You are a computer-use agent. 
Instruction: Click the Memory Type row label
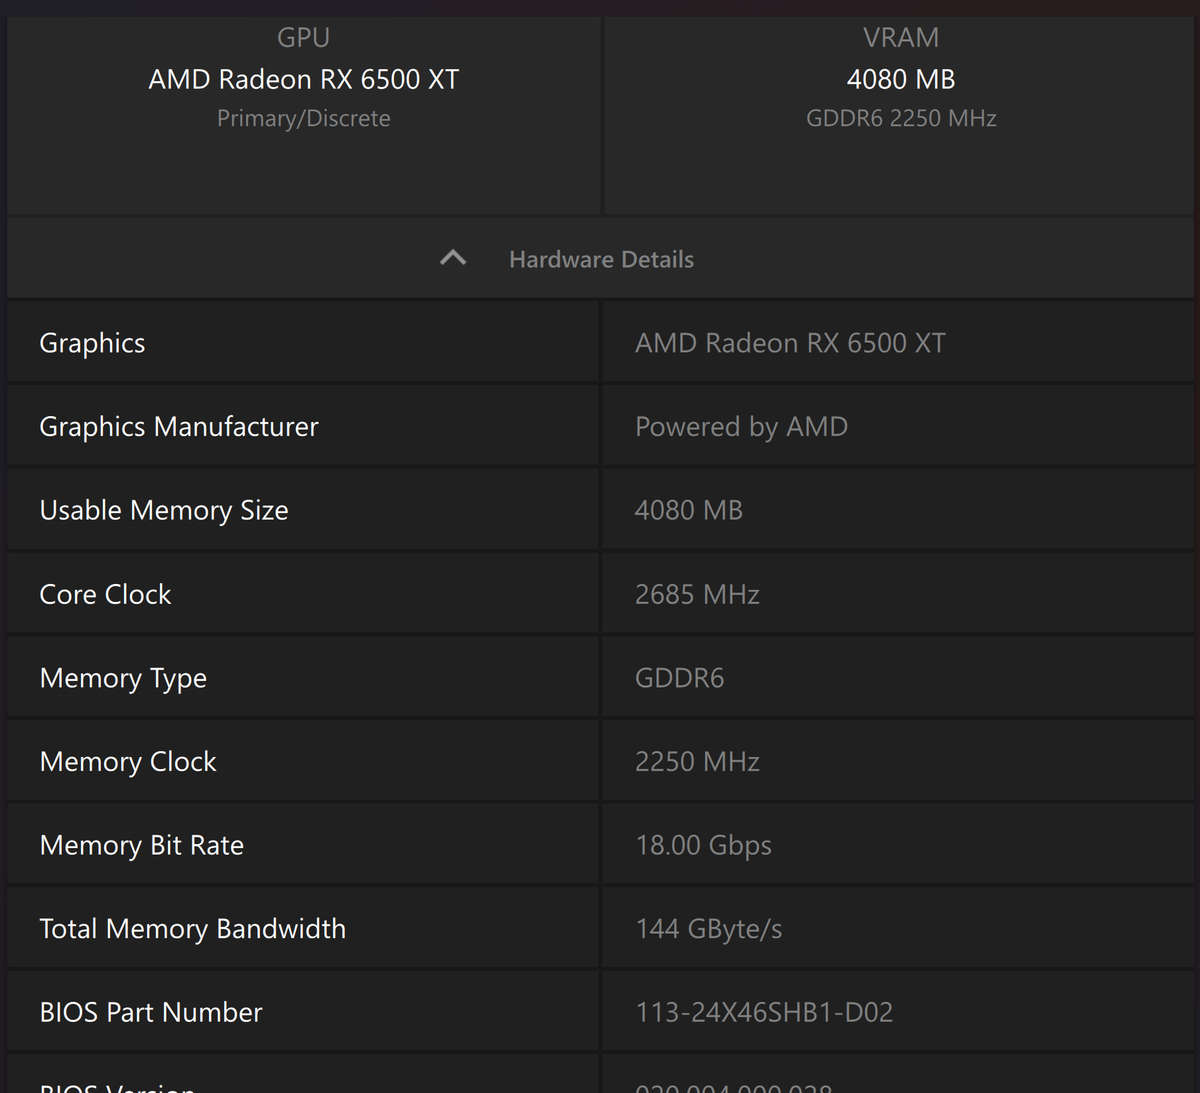(x=123, y=678)
